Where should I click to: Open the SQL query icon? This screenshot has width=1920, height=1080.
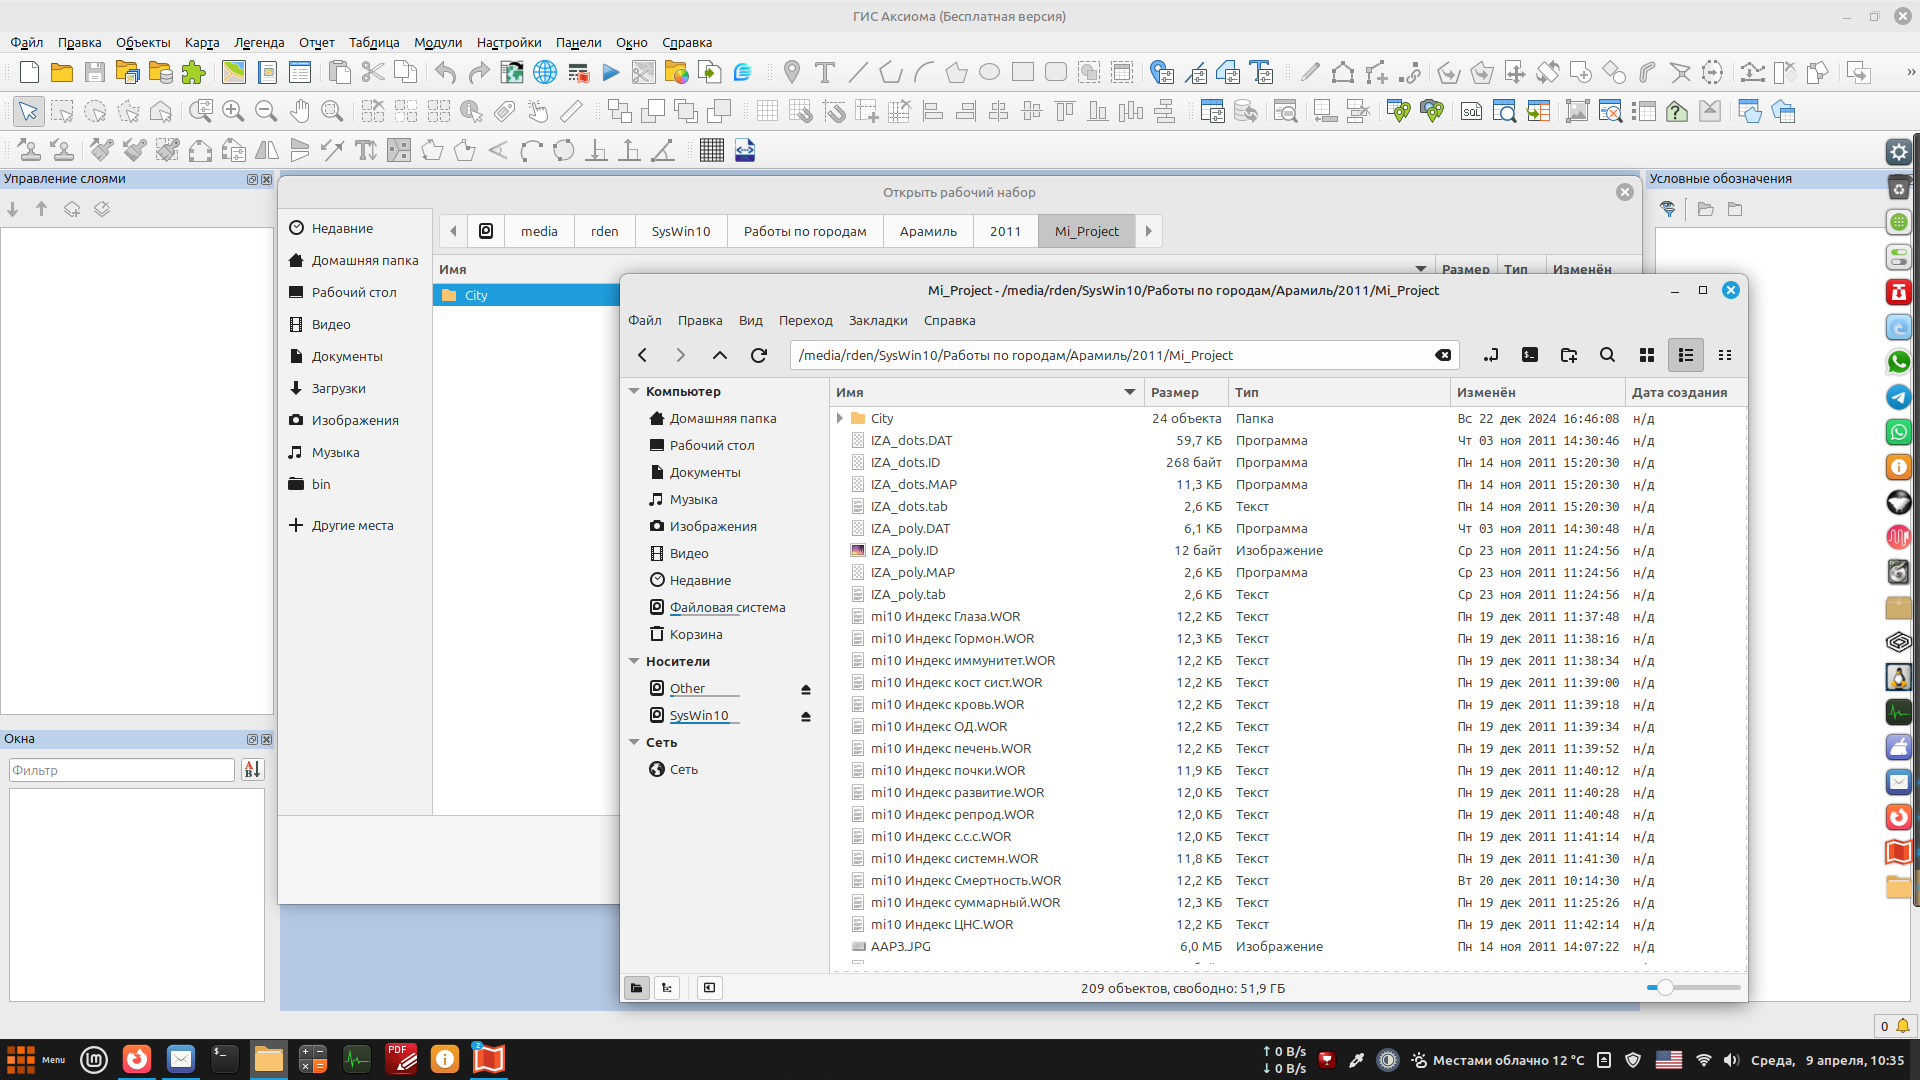(1471, 111)
